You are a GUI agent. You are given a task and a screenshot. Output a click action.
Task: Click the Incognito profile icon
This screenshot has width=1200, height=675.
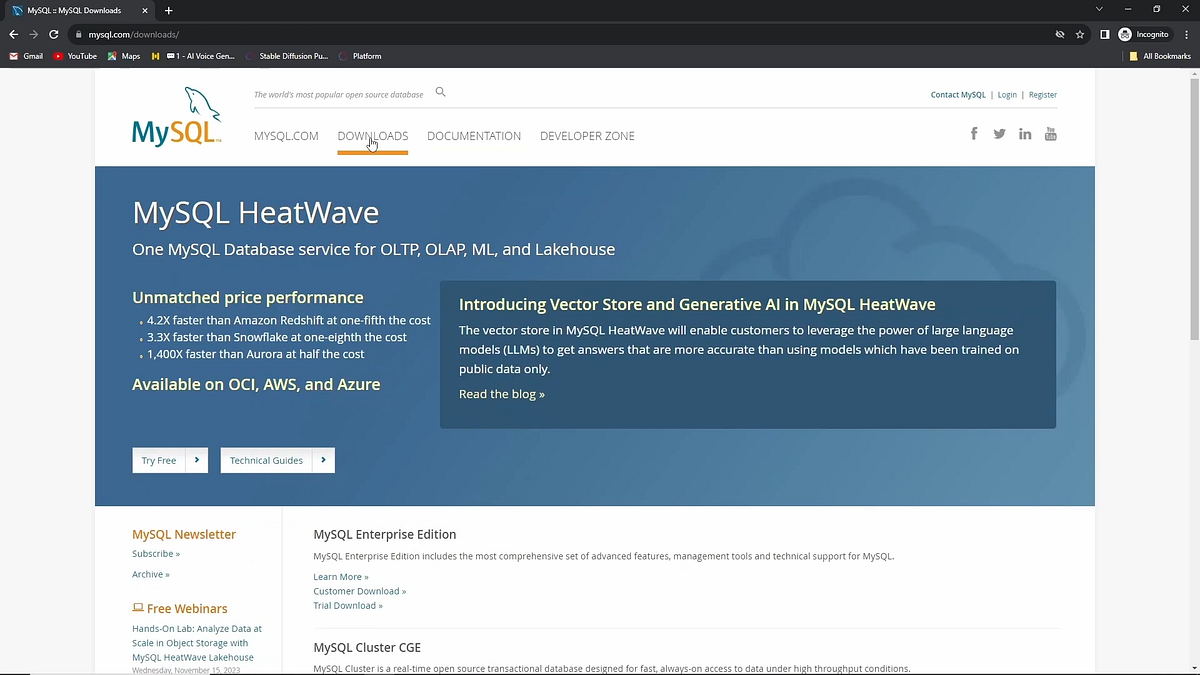point(1125,33)
